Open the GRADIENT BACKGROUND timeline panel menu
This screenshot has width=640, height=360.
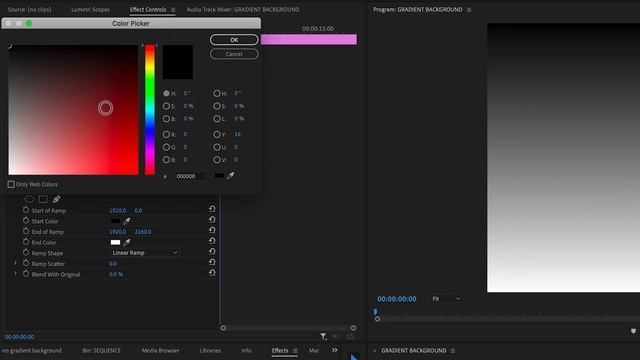coord(453,351)
